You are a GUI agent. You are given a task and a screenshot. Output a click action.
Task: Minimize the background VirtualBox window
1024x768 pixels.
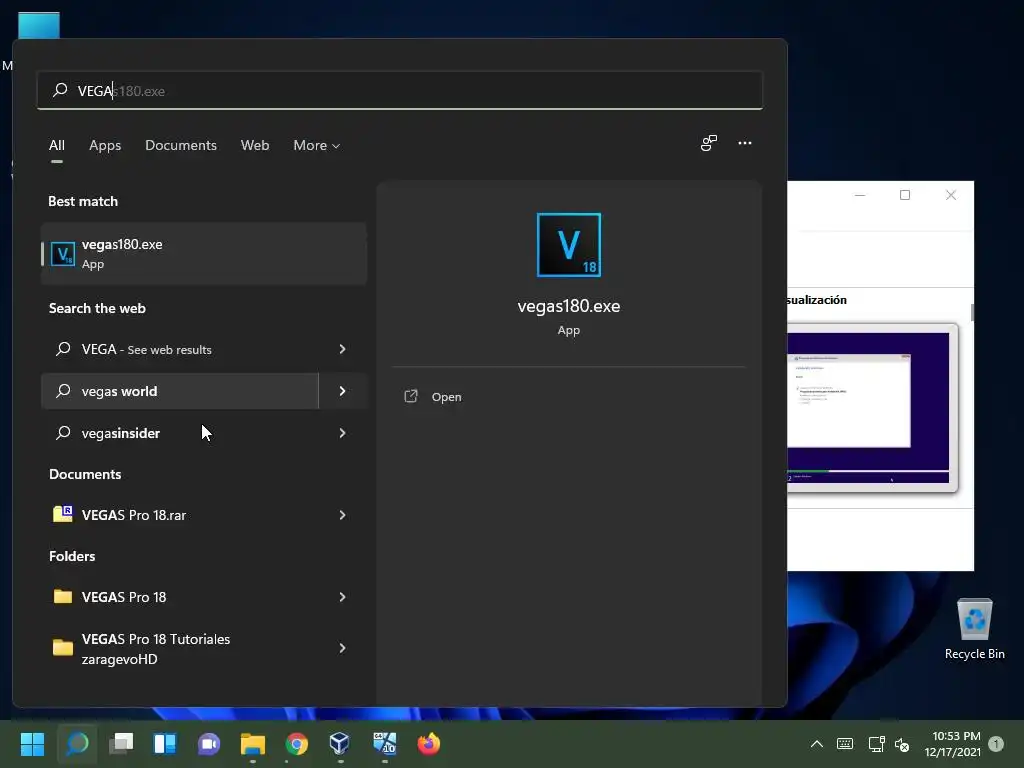tap(860, 195)
